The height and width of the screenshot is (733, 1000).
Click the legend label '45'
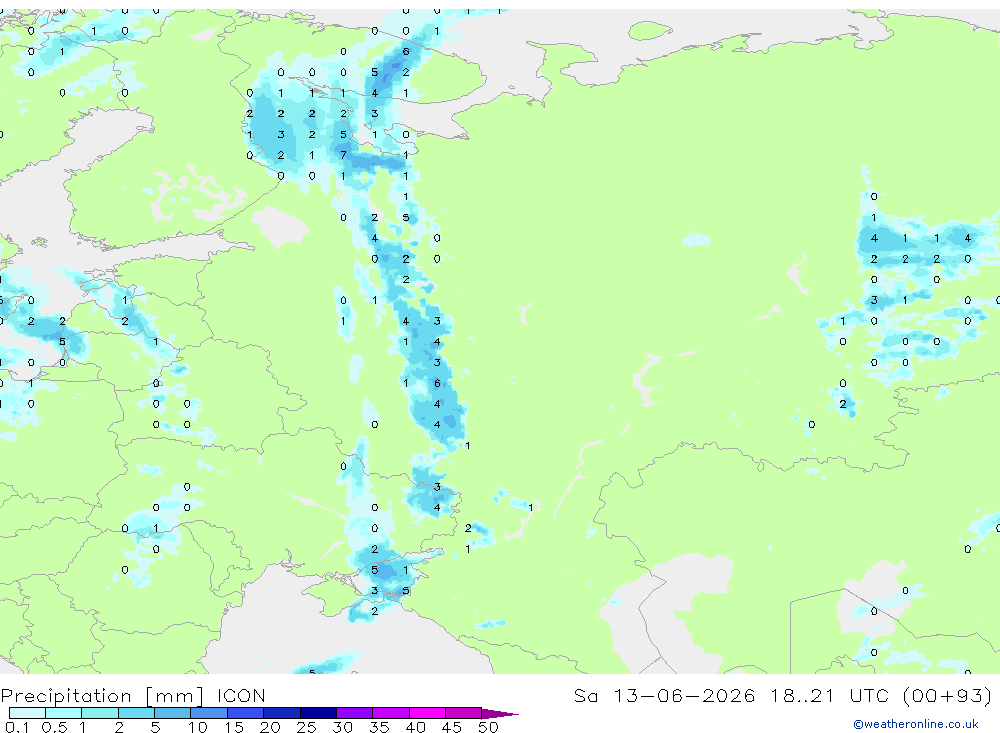[452, 727]
